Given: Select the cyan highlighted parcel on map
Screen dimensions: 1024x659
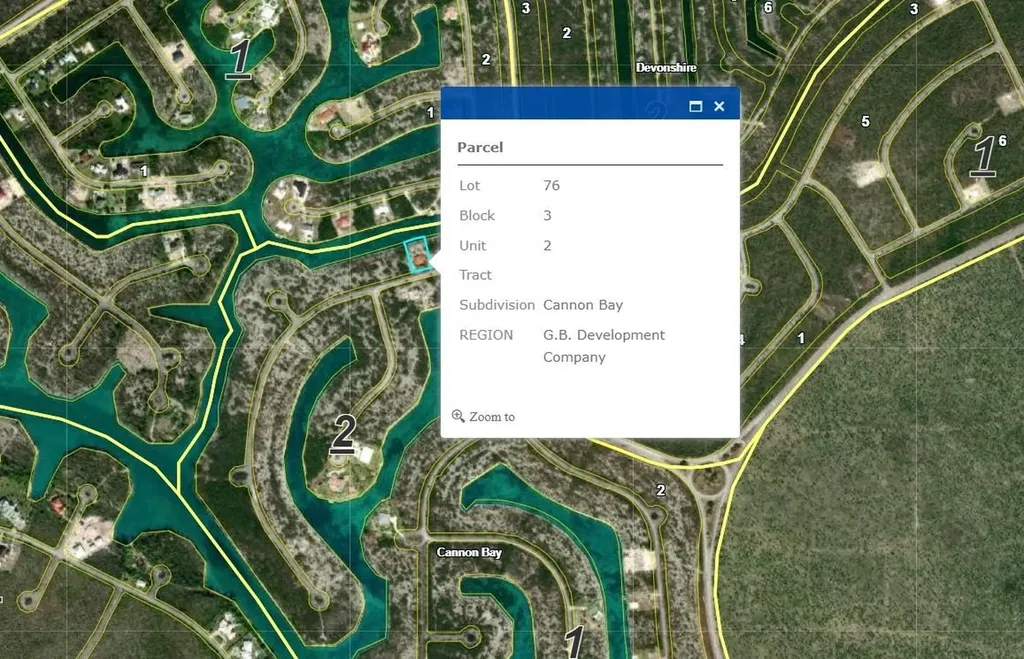Looking at the screenshot, I should point(417,256).
